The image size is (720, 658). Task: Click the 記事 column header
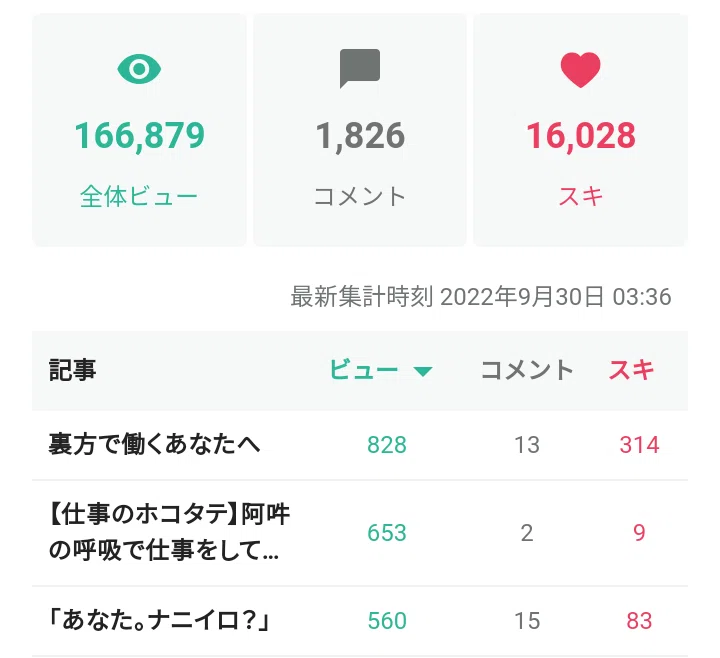73,370
